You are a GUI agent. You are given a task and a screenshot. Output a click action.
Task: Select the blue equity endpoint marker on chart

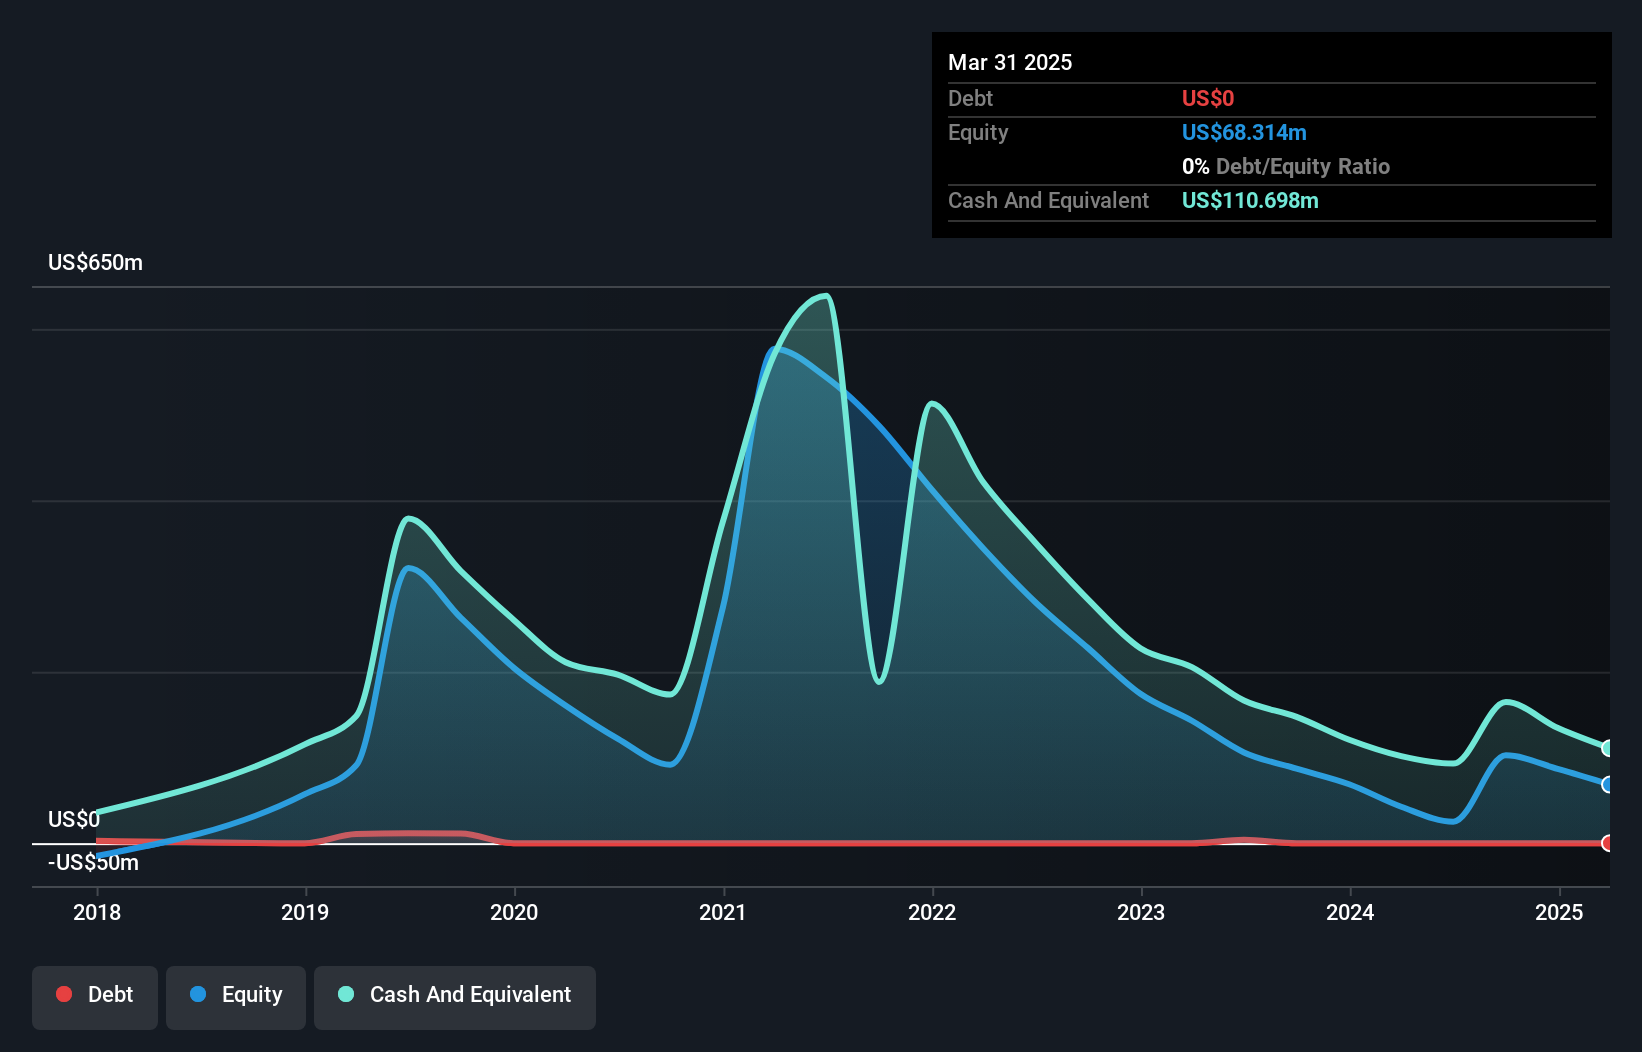(x=1607, y=785)
